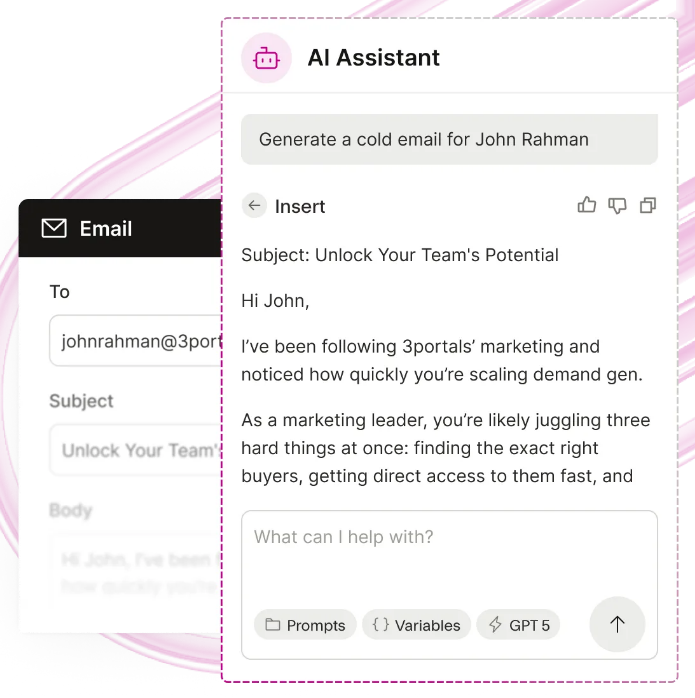Screen dimensions: 695x698
Task: Send the prompt with the arrow button
Action: click(x=617, y=624)
